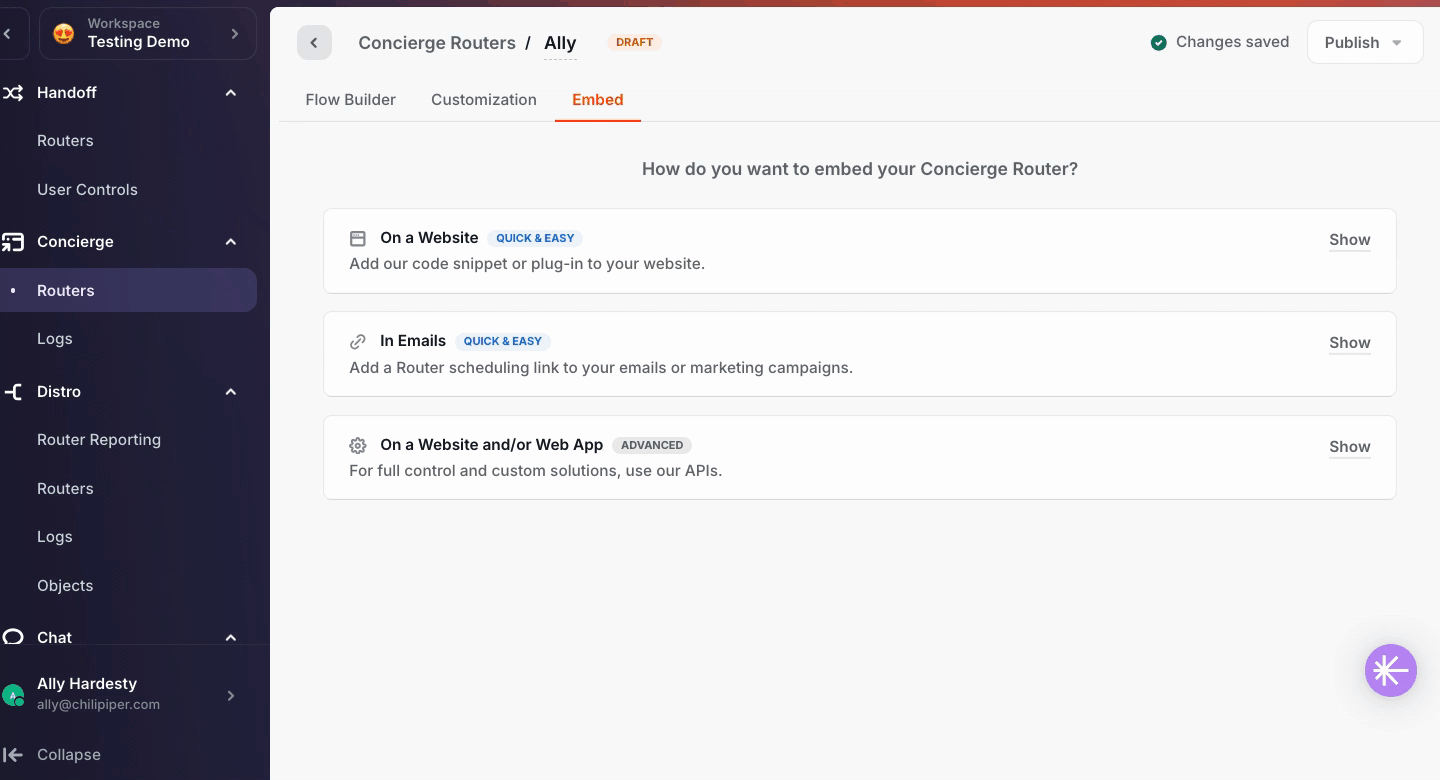Click the Handoff shuffle icon

tap(12, 93)
